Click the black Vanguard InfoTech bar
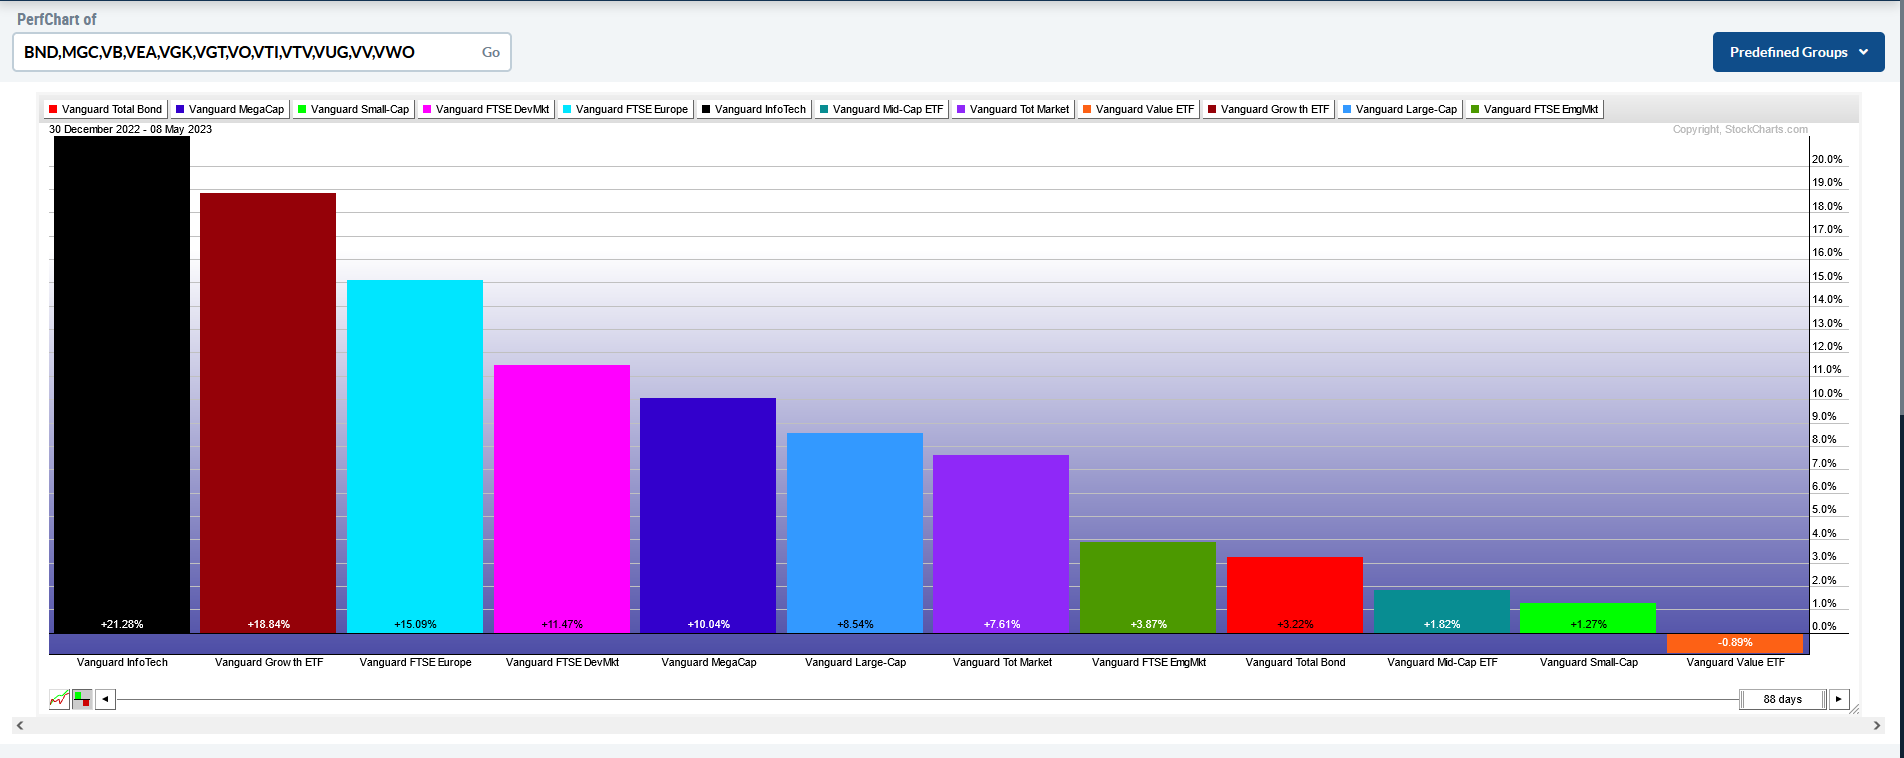This screenshot has width=1904, height=758. pos(122,384)
